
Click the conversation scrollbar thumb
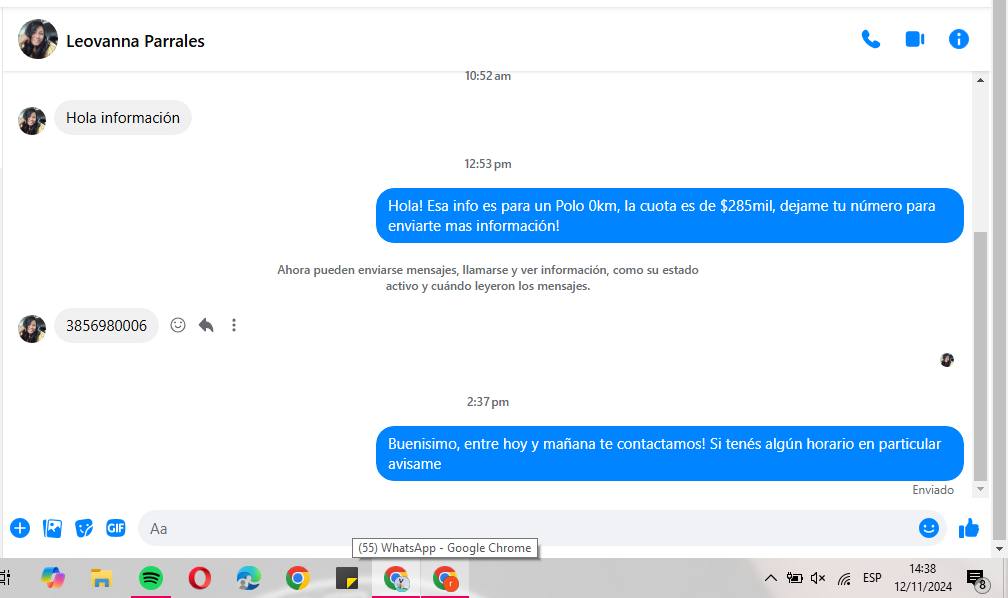pos(980,356)
